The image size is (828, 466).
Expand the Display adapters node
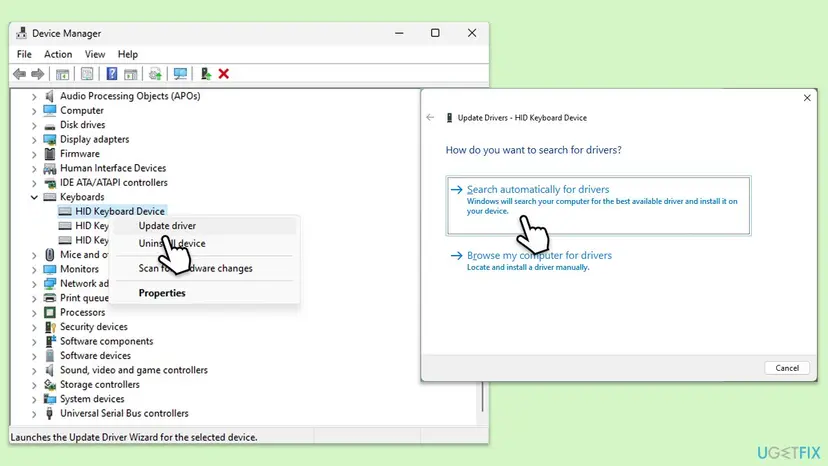click(x=34, y=140)
